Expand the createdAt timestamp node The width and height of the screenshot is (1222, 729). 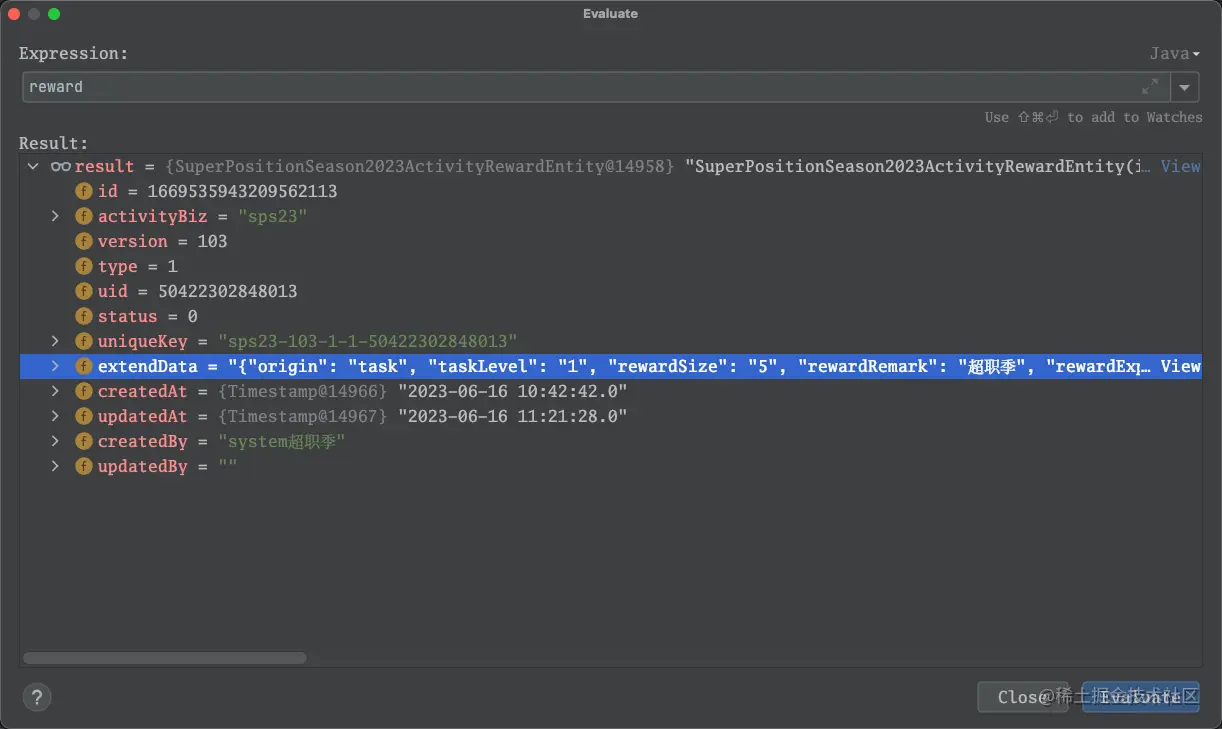click(56, 391)
